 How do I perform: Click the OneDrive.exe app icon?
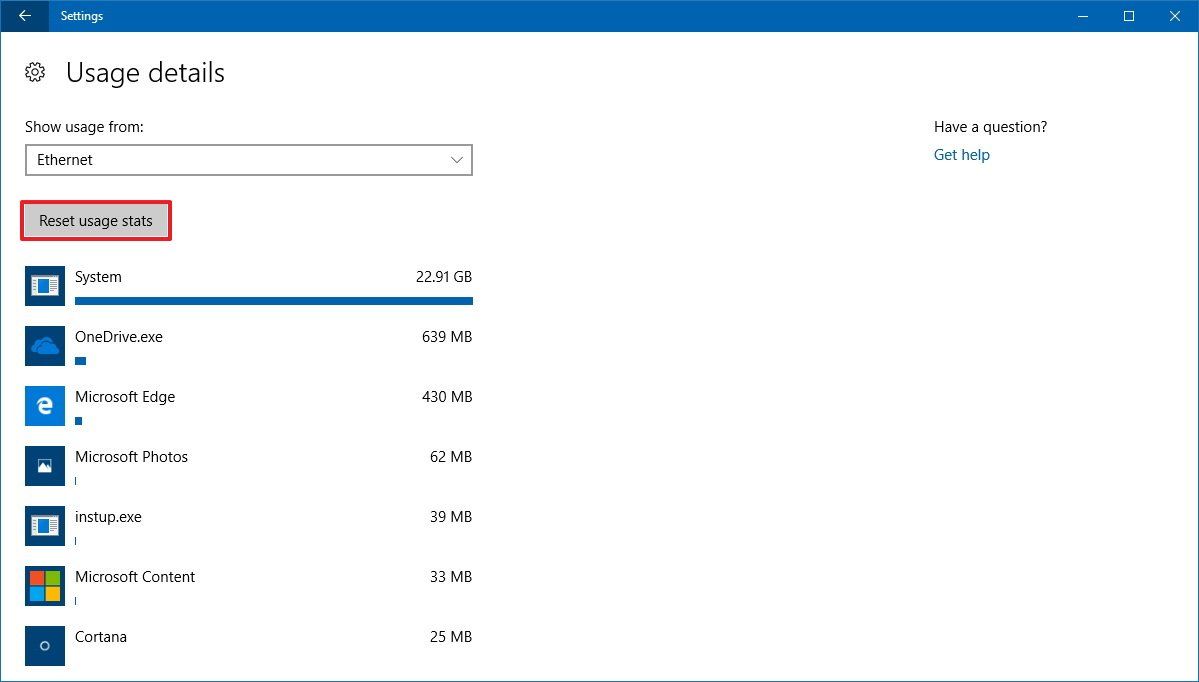point(44,346)
